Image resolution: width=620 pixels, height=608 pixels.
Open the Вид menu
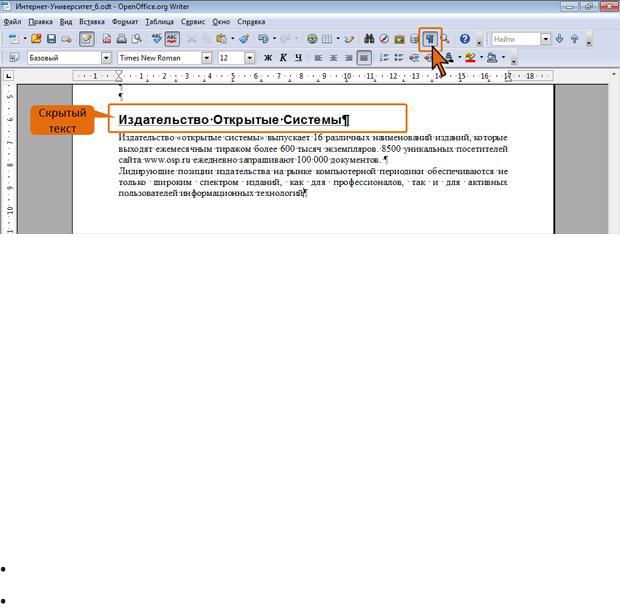(x=66, y=22)
